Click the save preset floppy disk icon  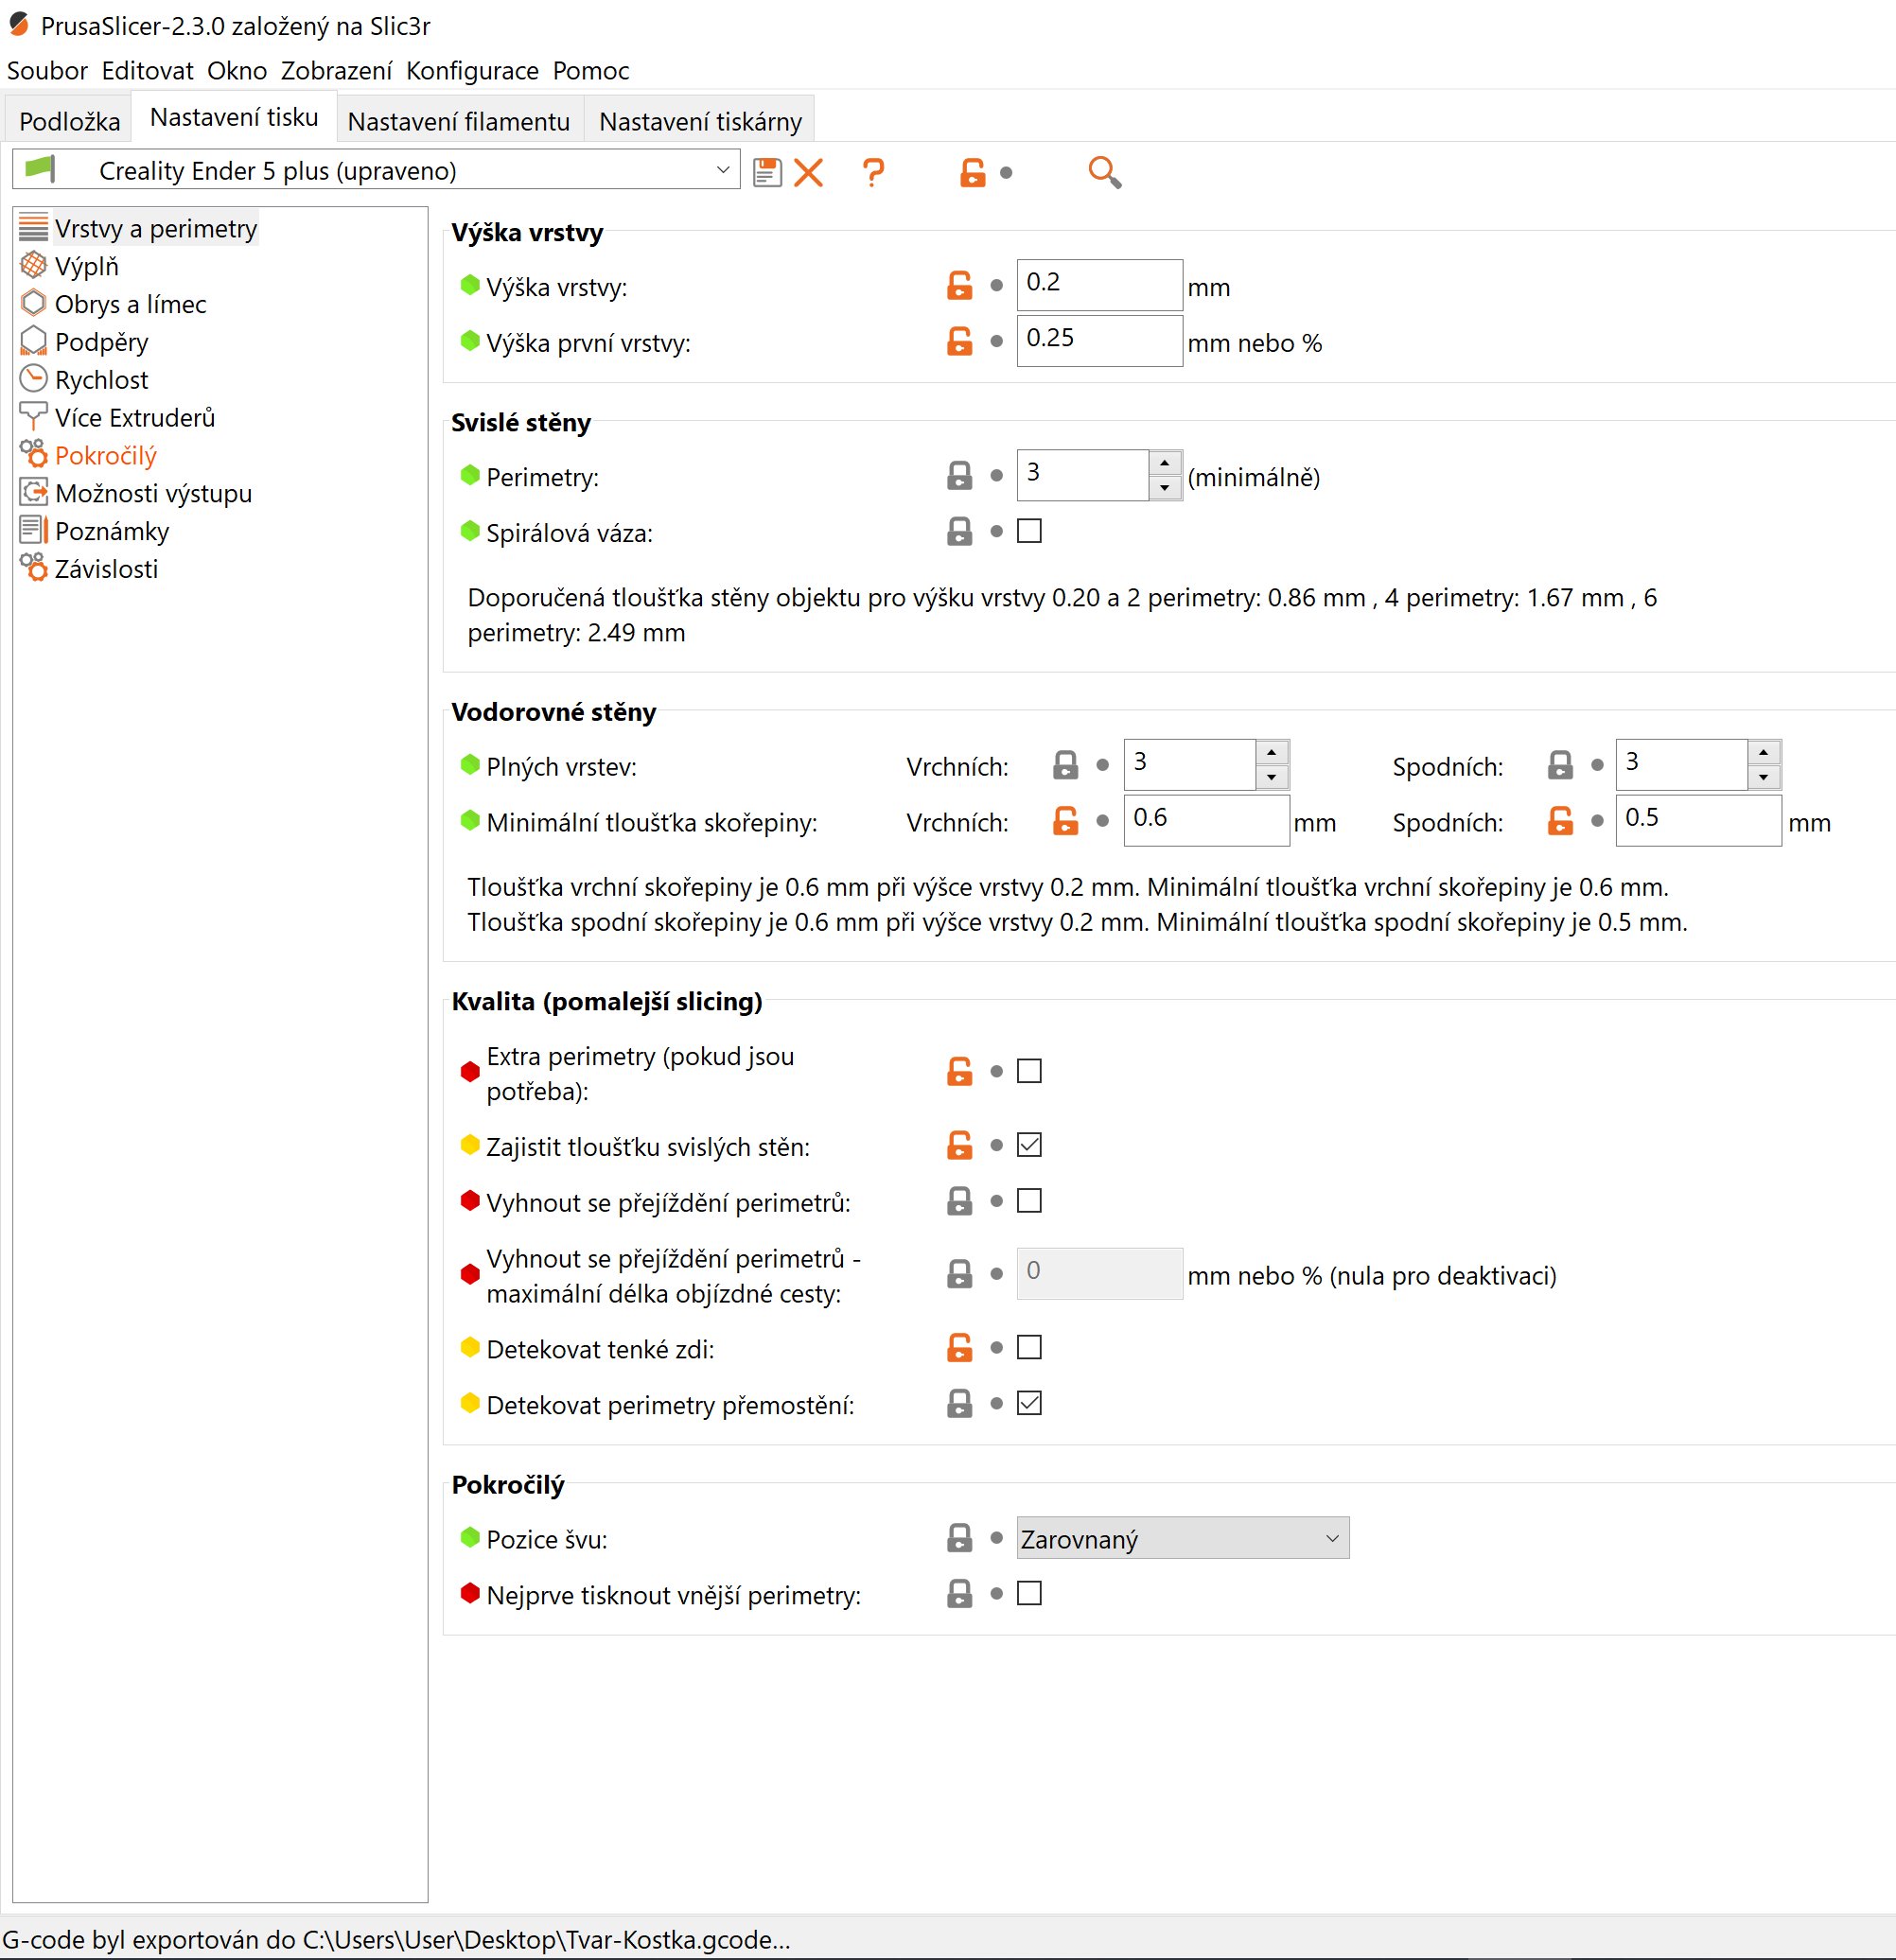click(x=766, y=172)
